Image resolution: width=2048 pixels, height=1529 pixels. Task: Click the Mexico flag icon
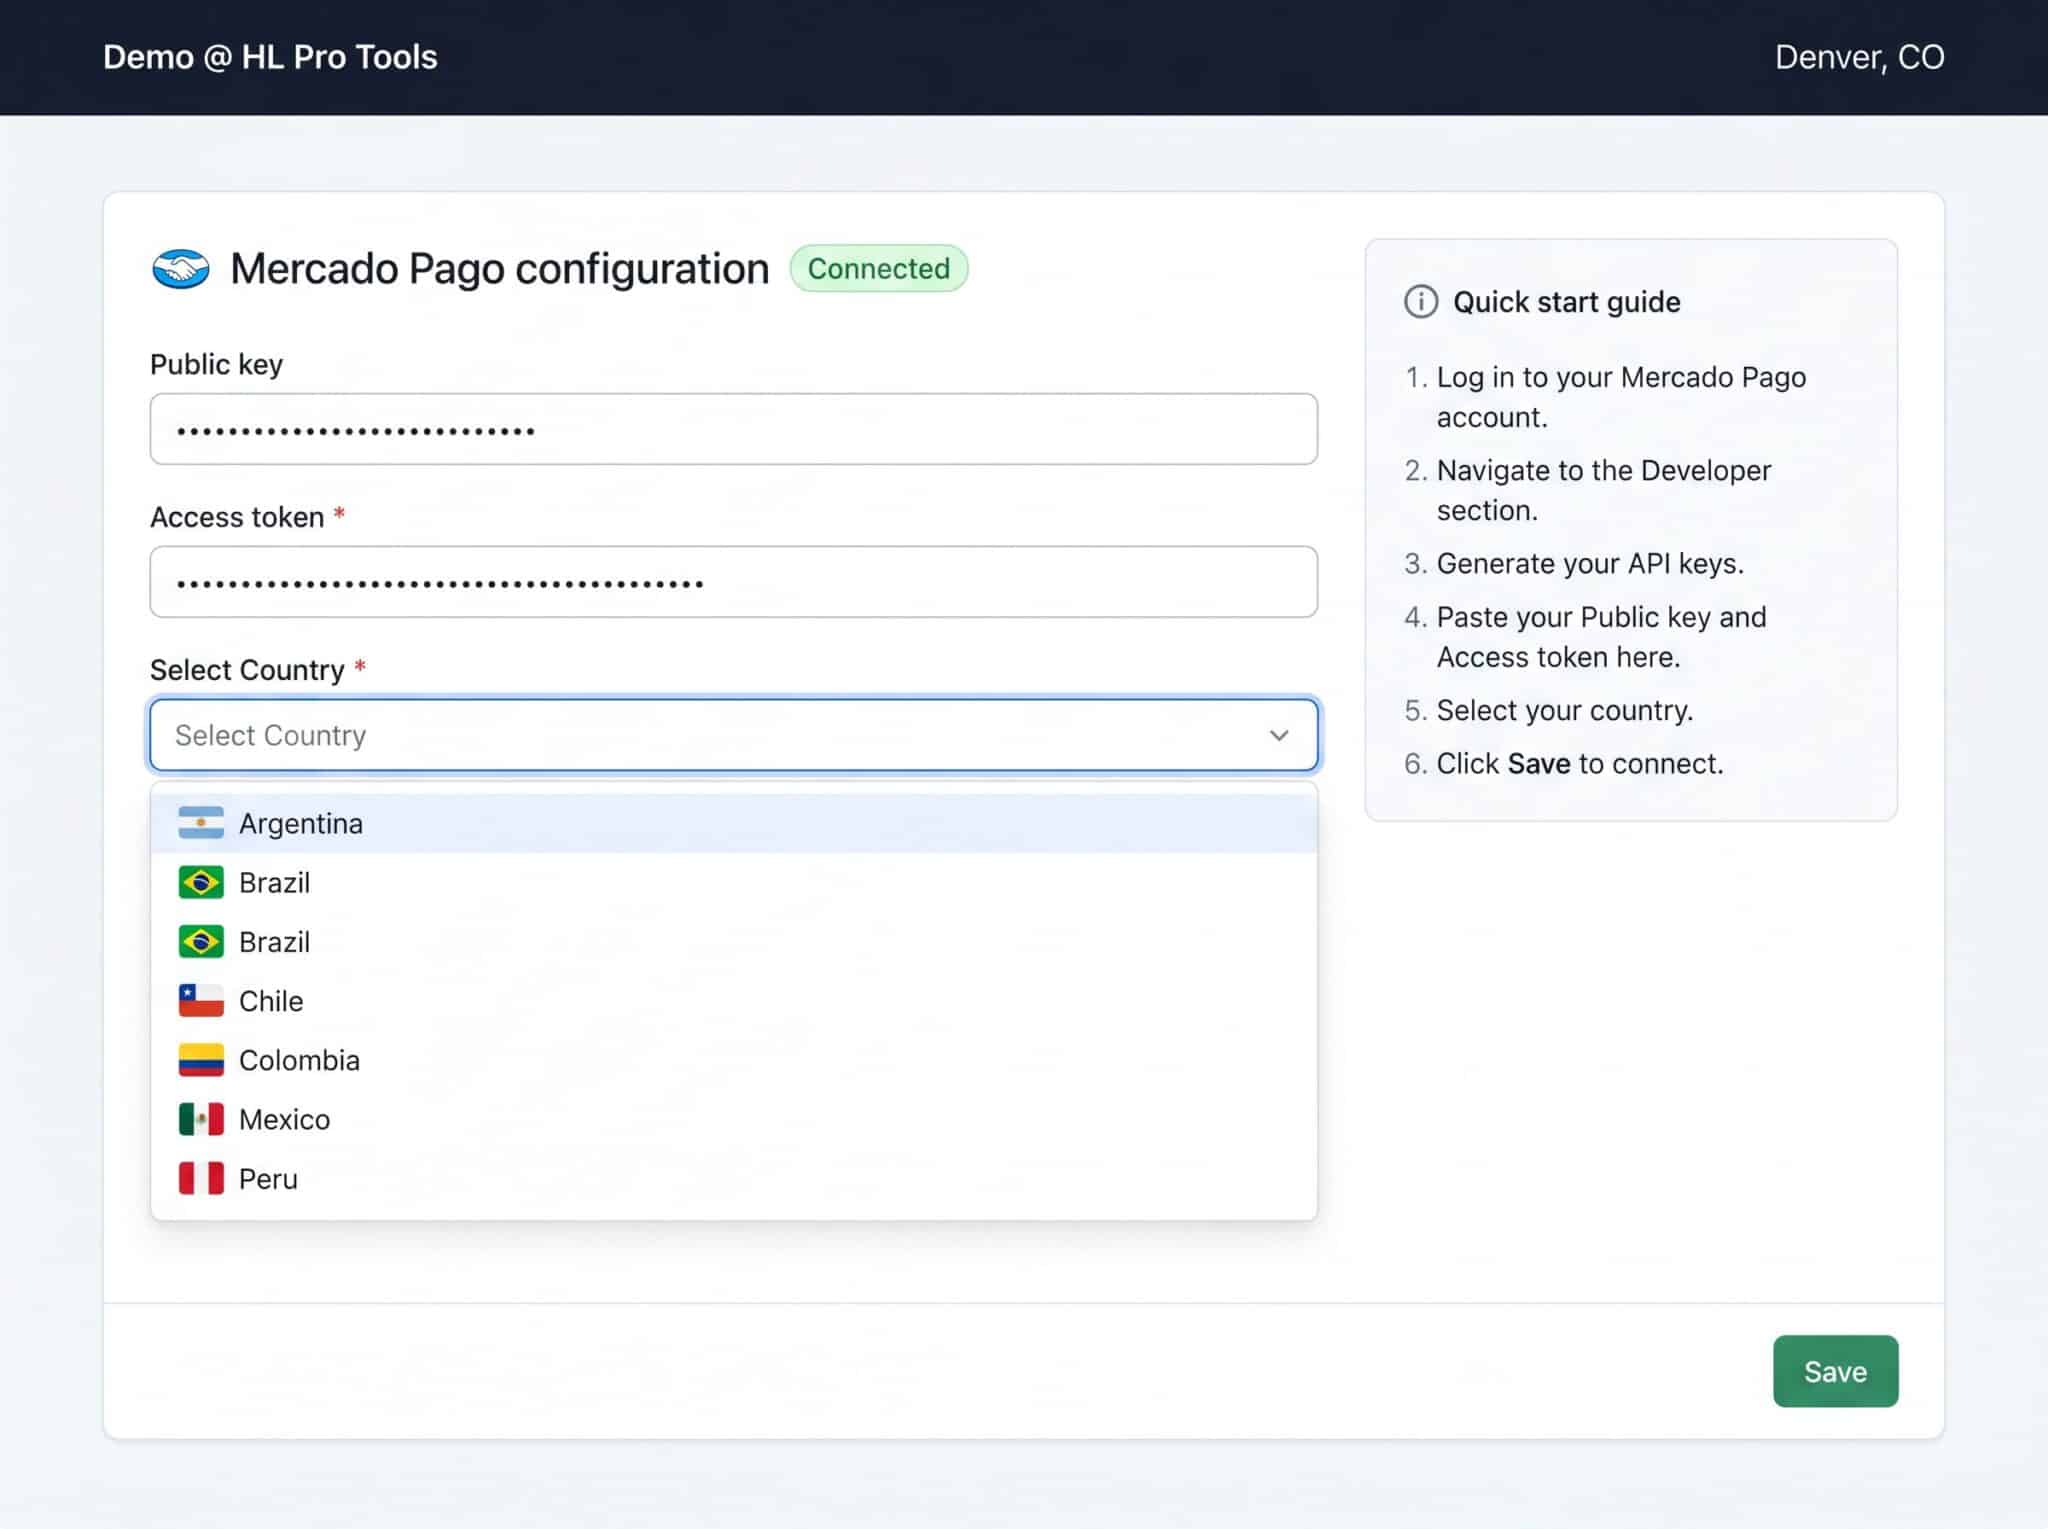(x=201, y=1119)
